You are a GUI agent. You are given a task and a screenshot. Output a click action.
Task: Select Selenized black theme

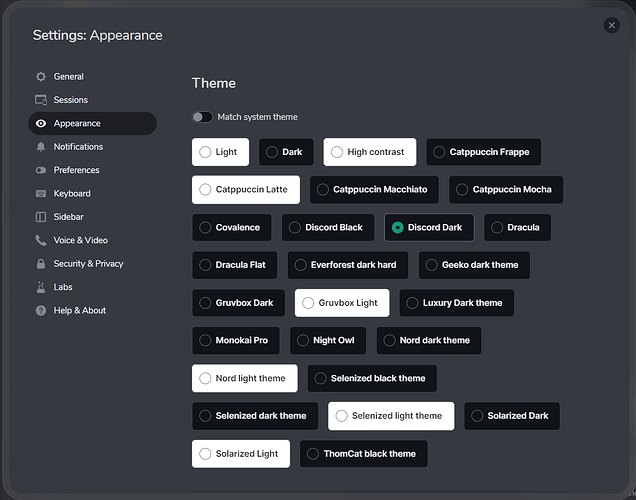click(x=372, y=378)
